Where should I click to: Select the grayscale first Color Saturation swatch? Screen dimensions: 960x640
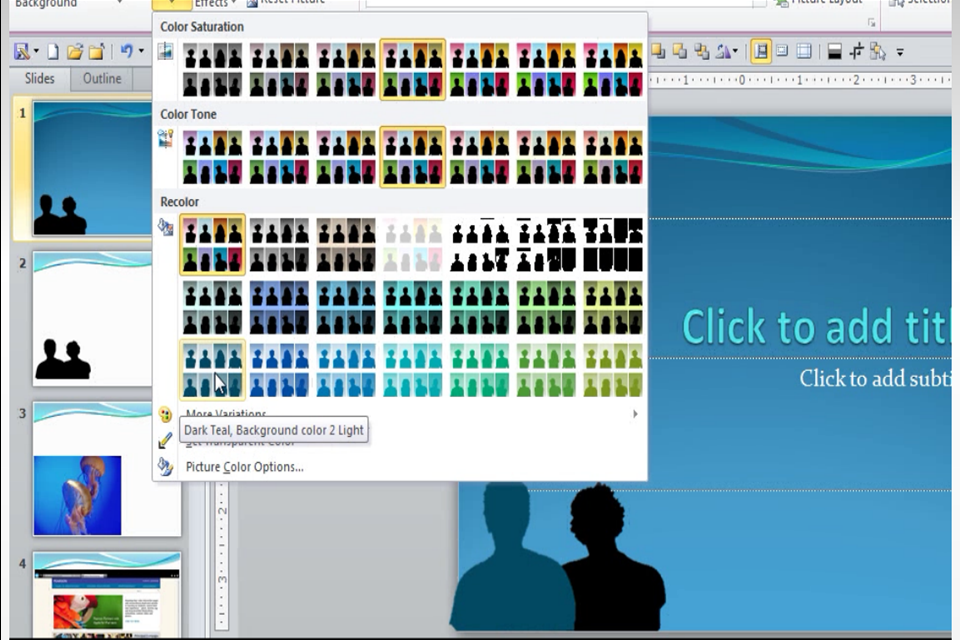tap(212, 70)
